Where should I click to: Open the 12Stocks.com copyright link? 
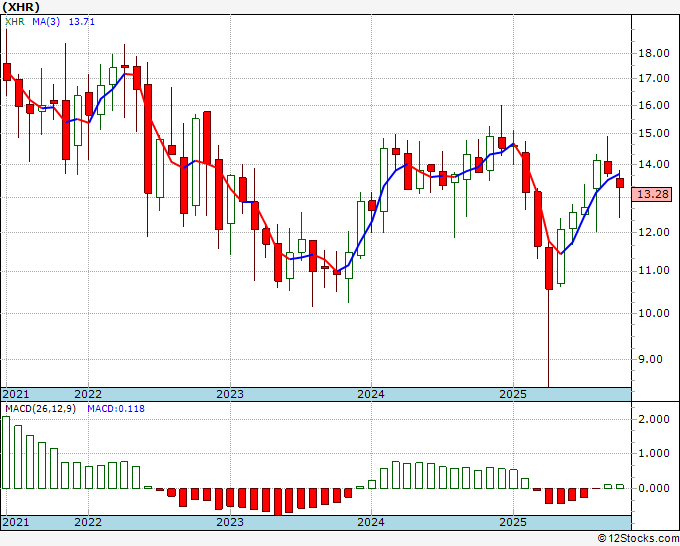(638, 539)
